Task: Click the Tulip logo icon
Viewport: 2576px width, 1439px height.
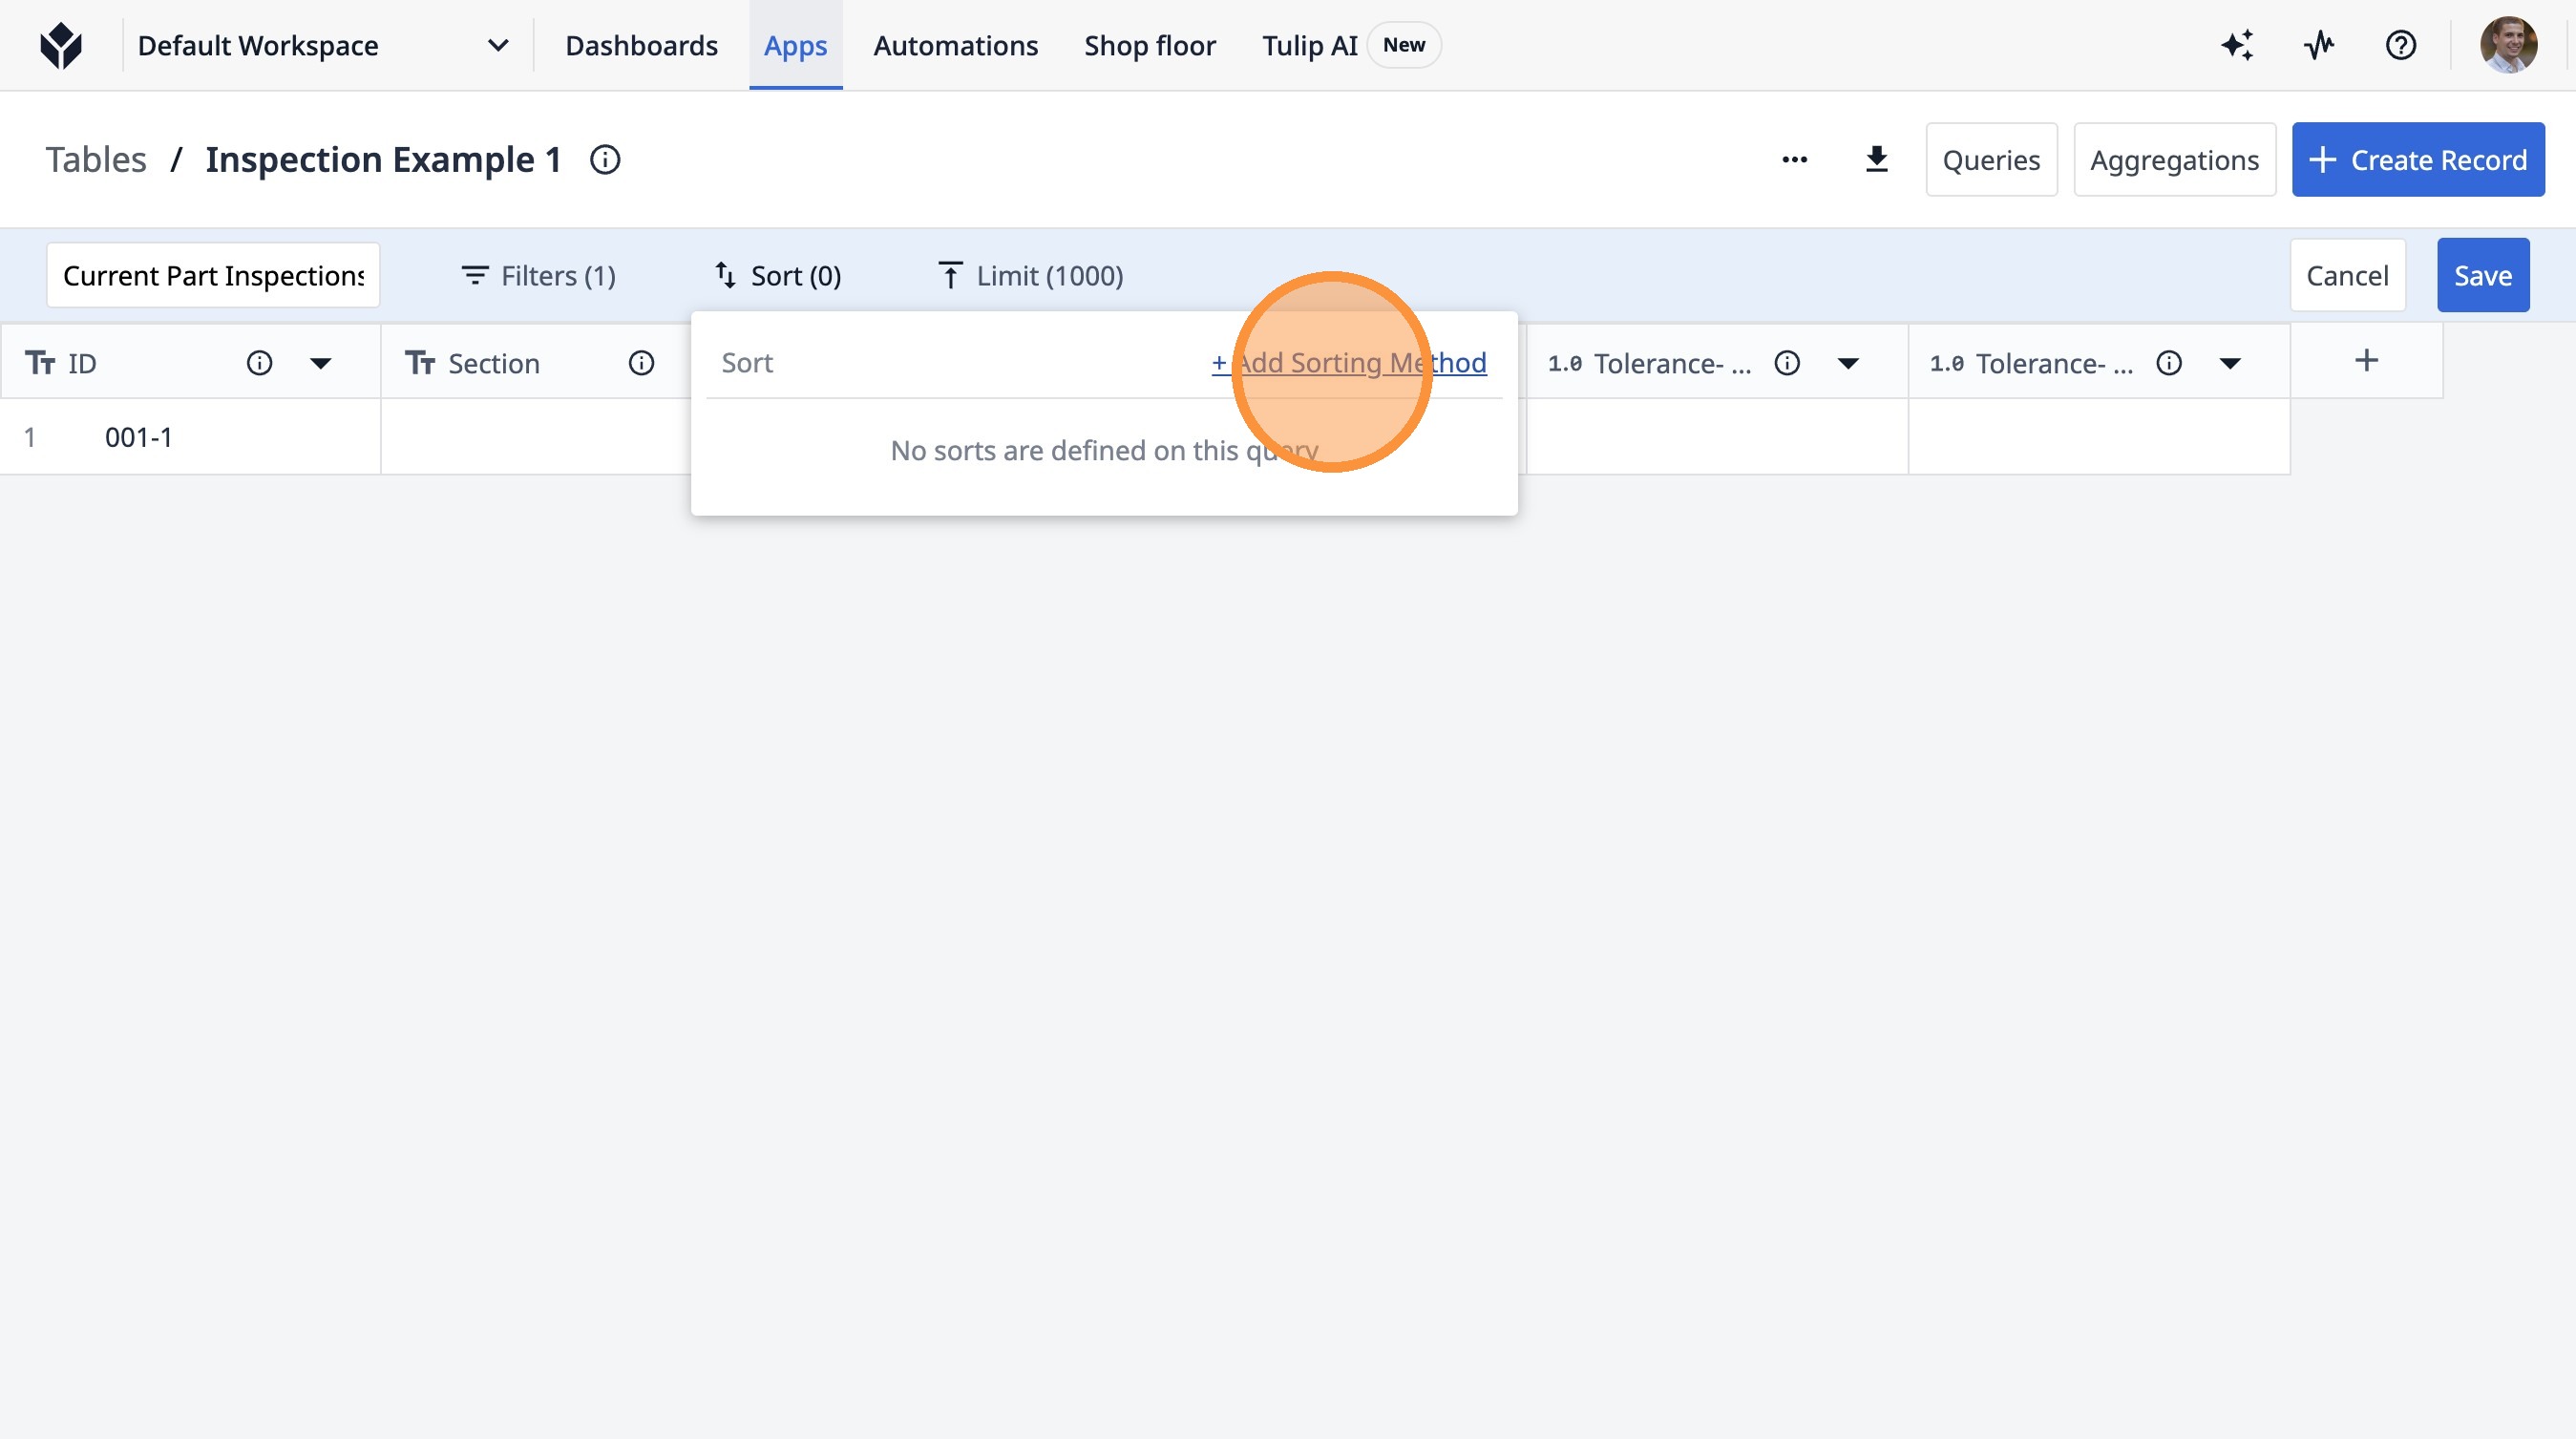Action: (61, 45)
